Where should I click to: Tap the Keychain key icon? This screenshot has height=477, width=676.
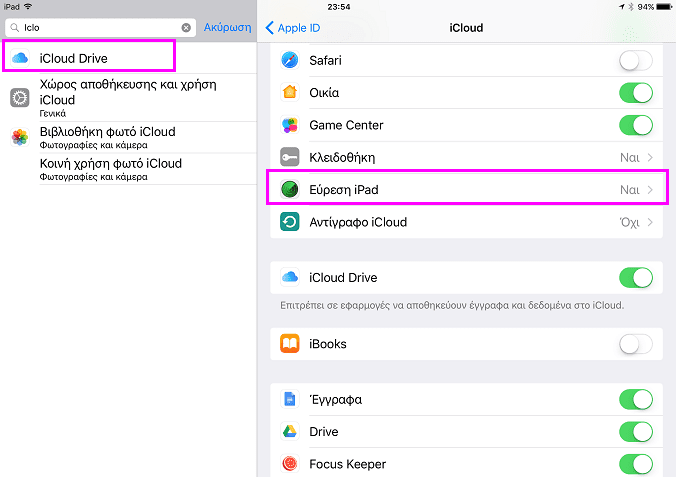[290, 157]
